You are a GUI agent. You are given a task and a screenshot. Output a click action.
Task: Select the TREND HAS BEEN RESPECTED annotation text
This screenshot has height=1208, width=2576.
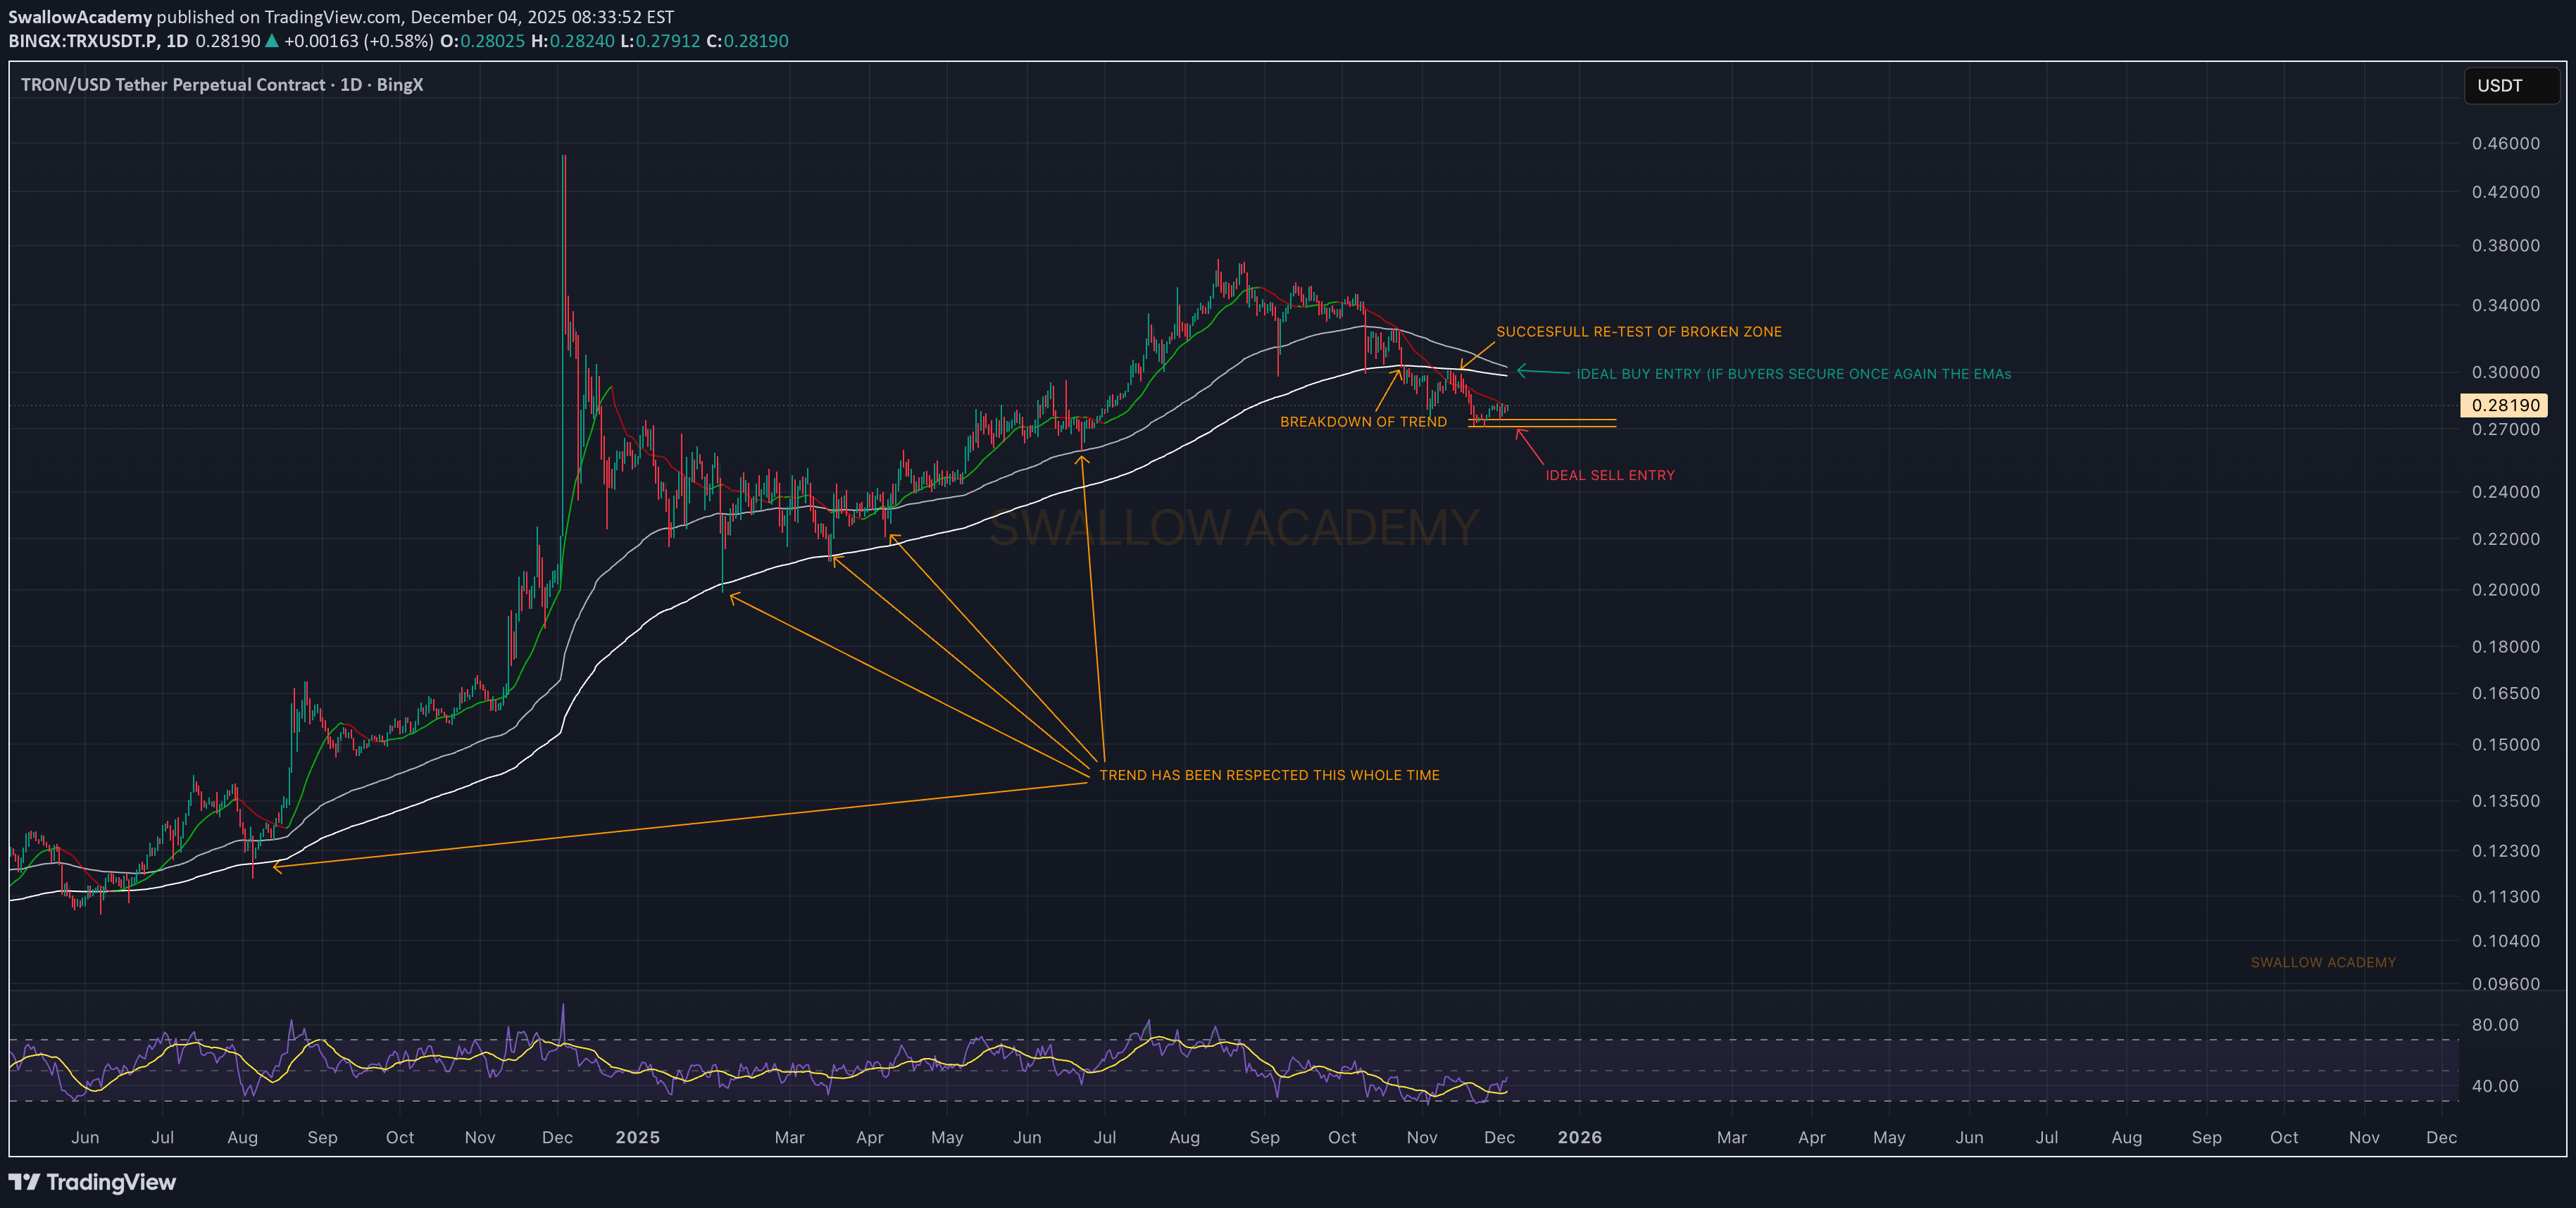[1269, 775]
